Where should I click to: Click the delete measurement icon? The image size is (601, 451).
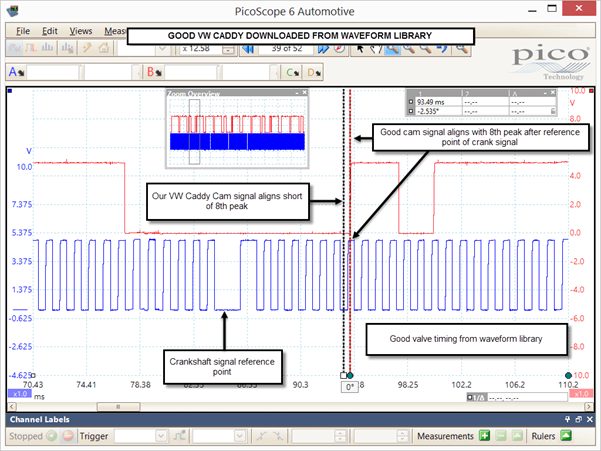coord(501,436)
